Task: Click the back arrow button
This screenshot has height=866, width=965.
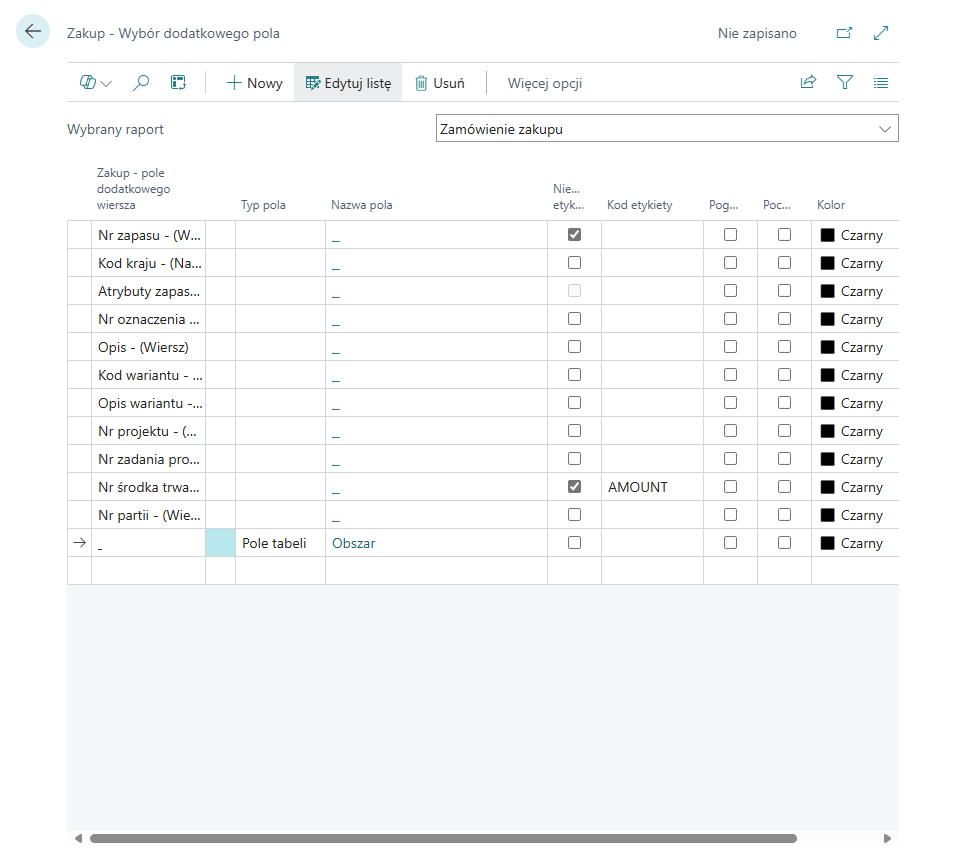Action: 33,32
